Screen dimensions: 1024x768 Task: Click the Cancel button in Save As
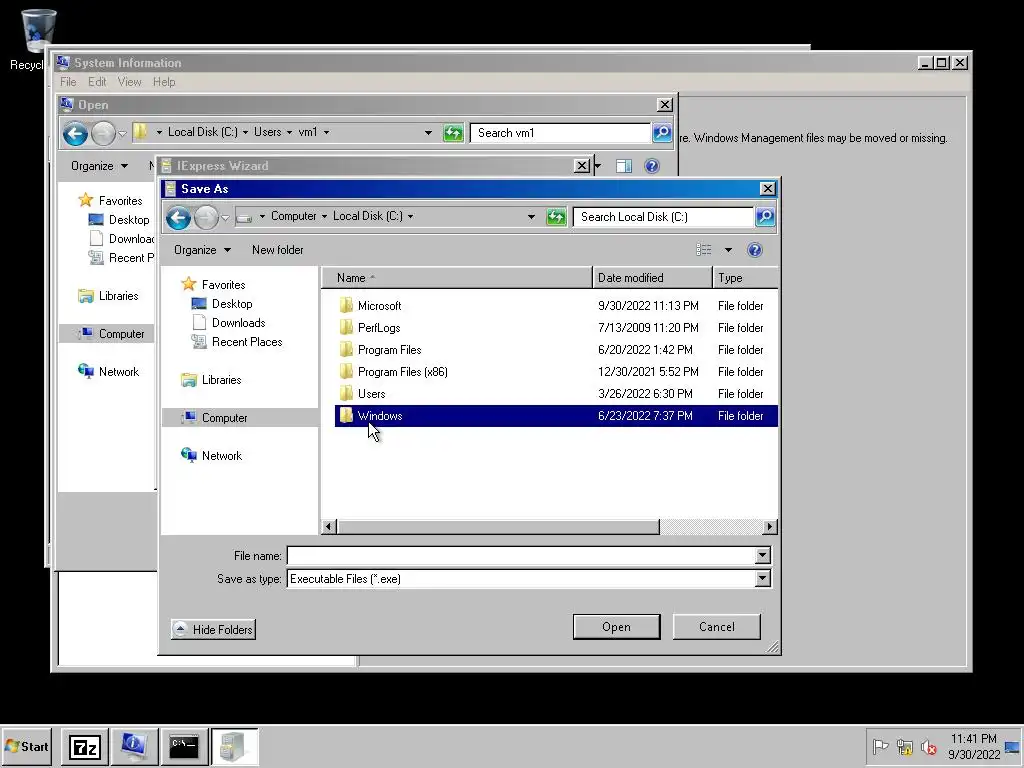(716, 627)
